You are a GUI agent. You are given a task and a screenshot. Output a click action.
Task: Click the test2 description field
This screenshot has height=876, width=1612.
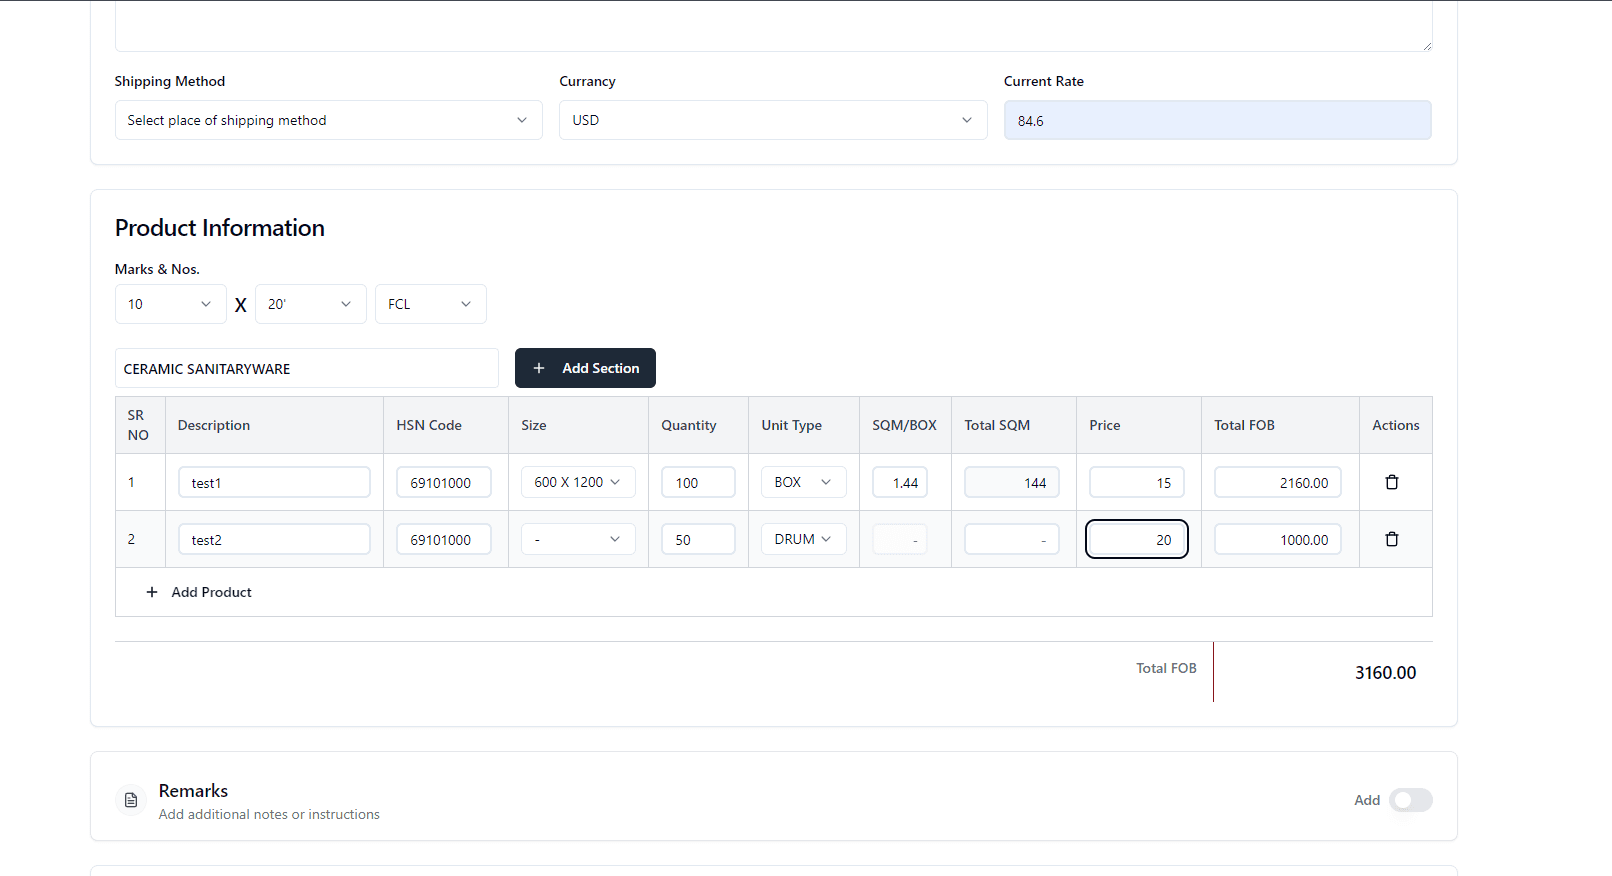pyautogui.click(x=274, y=539)
